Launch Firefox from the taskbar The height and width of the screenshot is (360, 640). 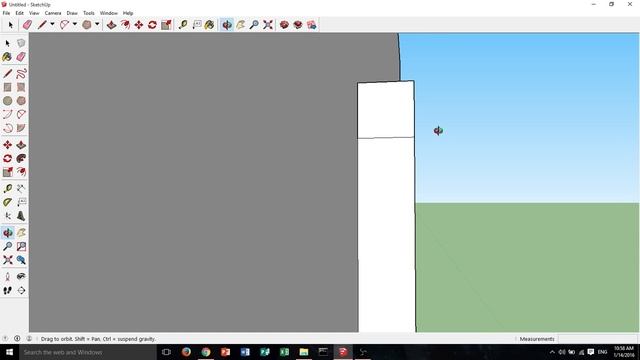pyautogui.click(x=186, y=352)
